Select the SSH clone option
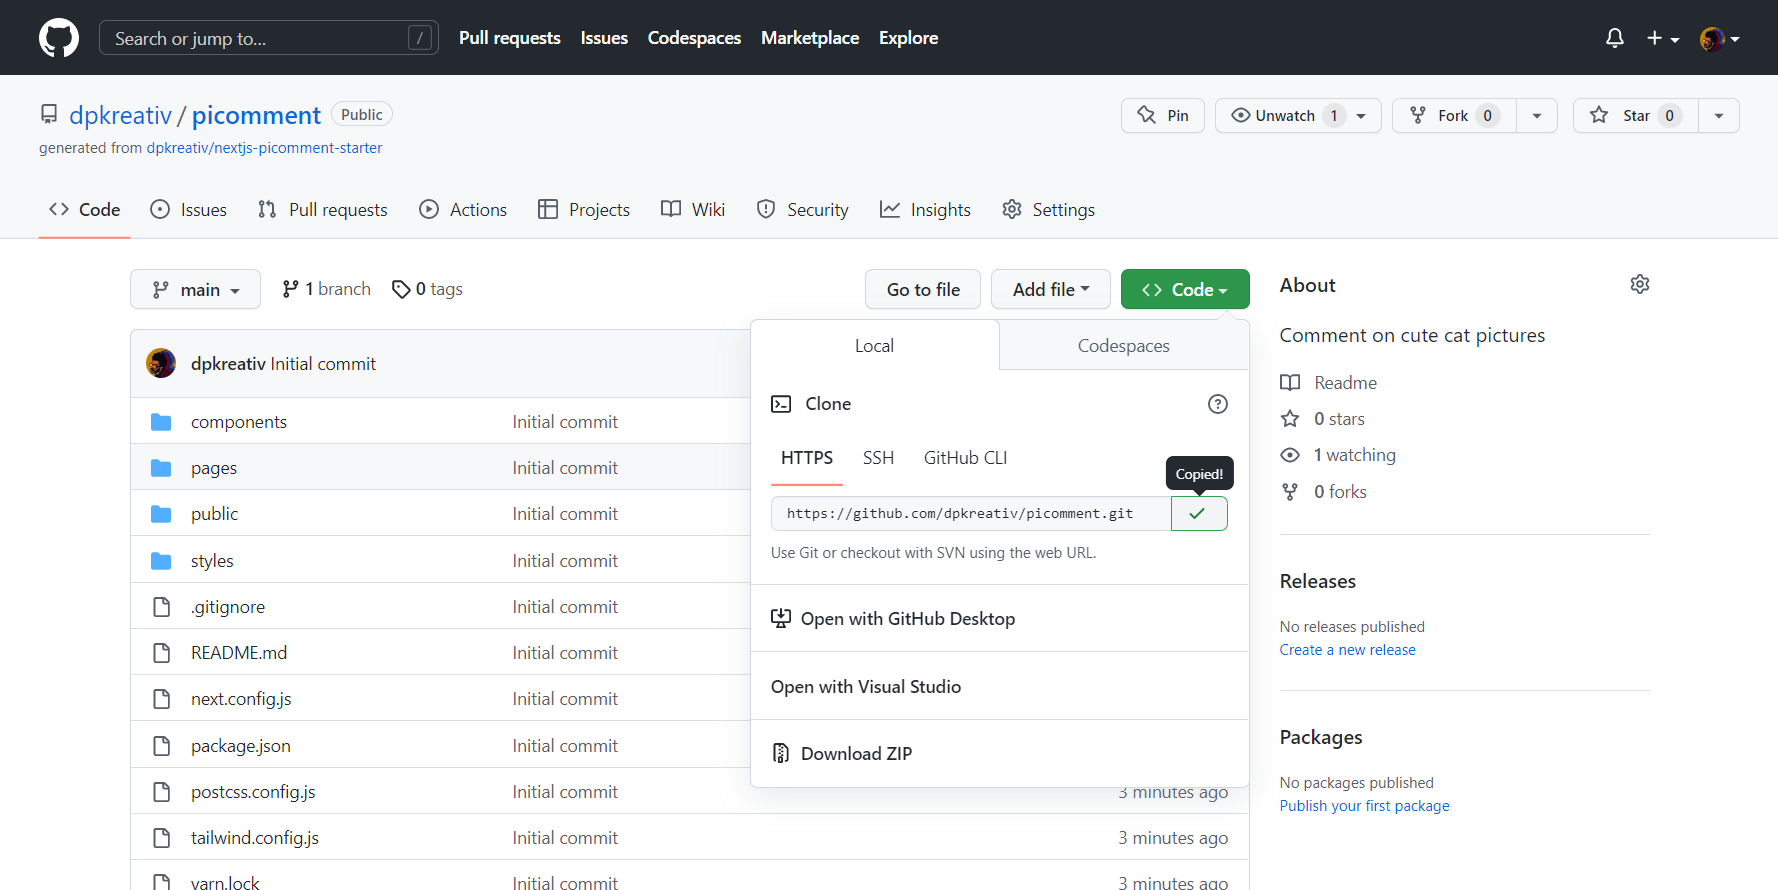The height and width of the screenshot is (890, 1778). tap(878, 458)
